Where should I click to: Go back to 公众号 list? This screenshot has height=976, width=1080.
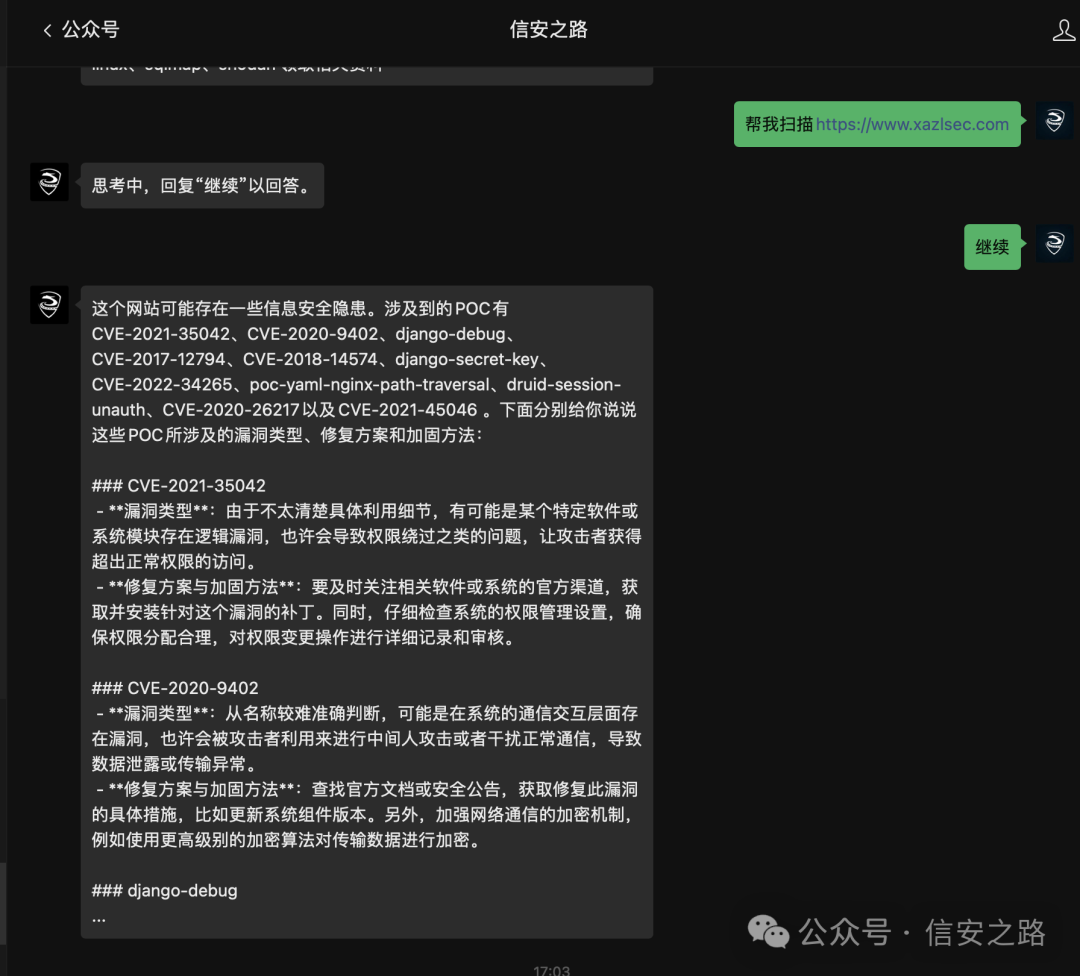coord(81,30)
